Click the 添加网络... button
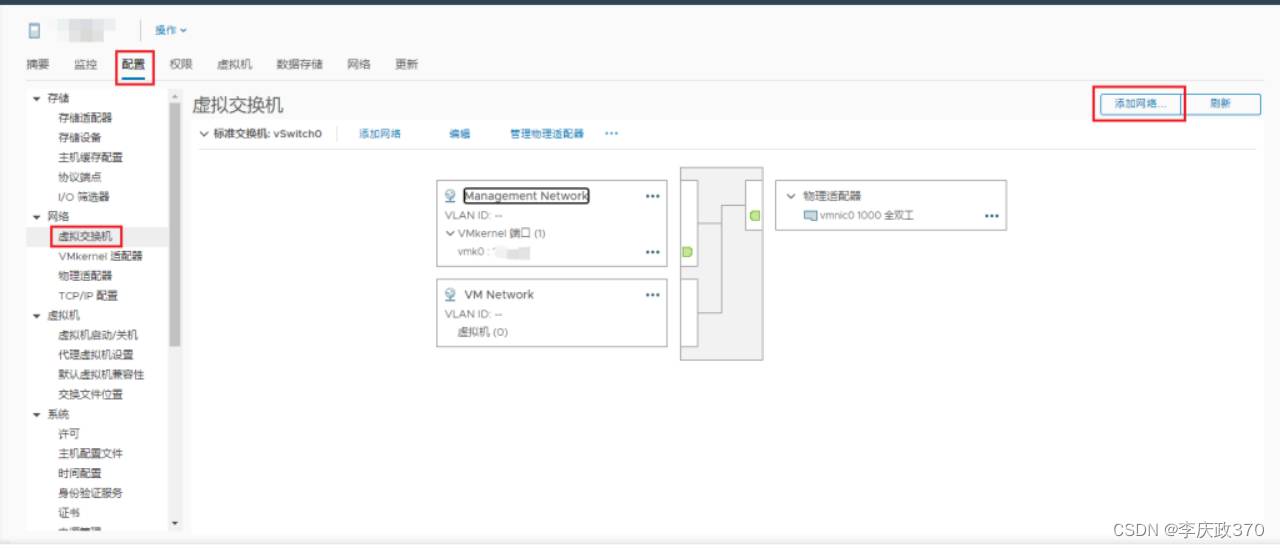1280x548 pixels. 1139,104
